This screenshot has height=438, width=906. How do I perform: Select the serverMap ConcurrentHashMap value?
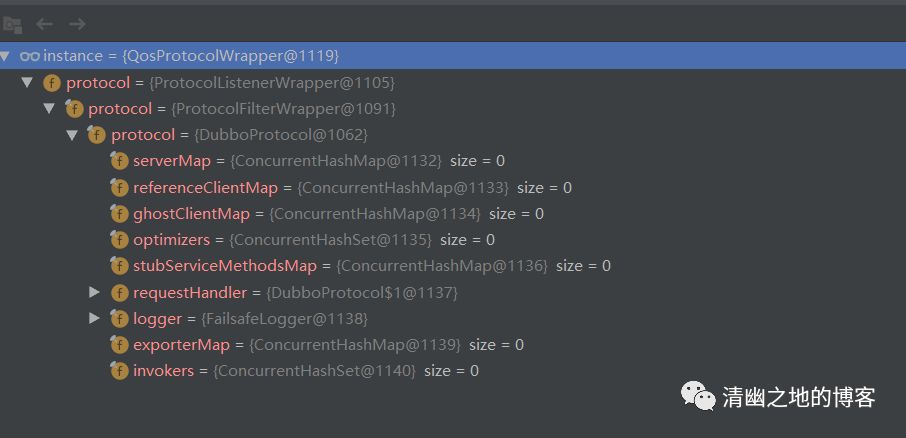[x=336, y=161]
